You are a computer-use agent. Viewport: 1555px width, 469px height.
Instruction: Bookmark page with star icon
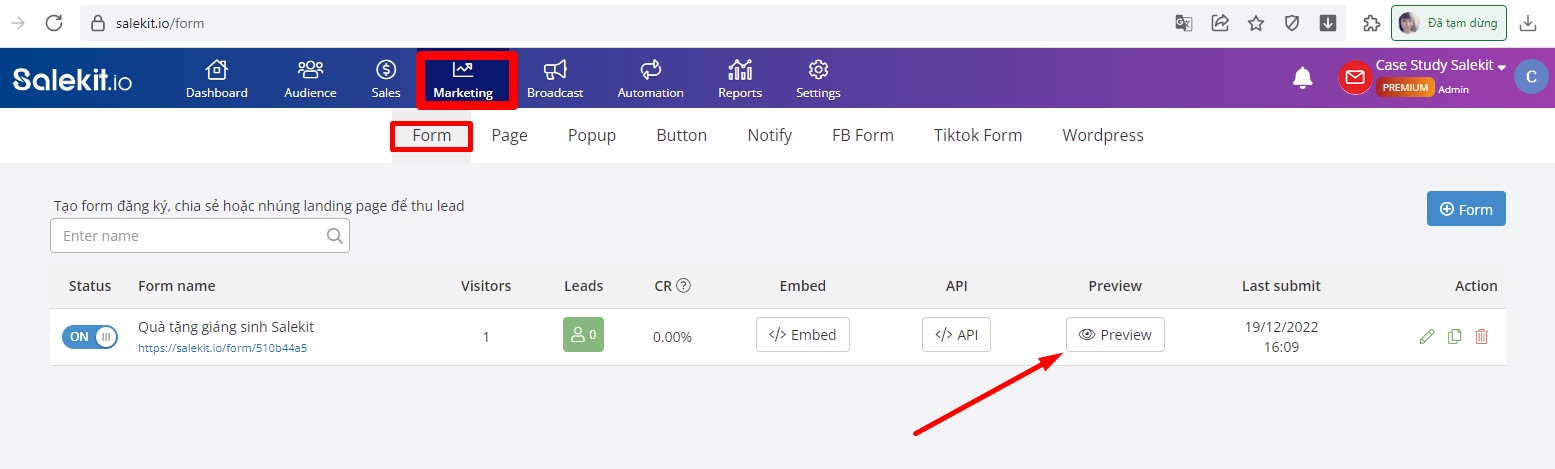[x=1256, y=23]
